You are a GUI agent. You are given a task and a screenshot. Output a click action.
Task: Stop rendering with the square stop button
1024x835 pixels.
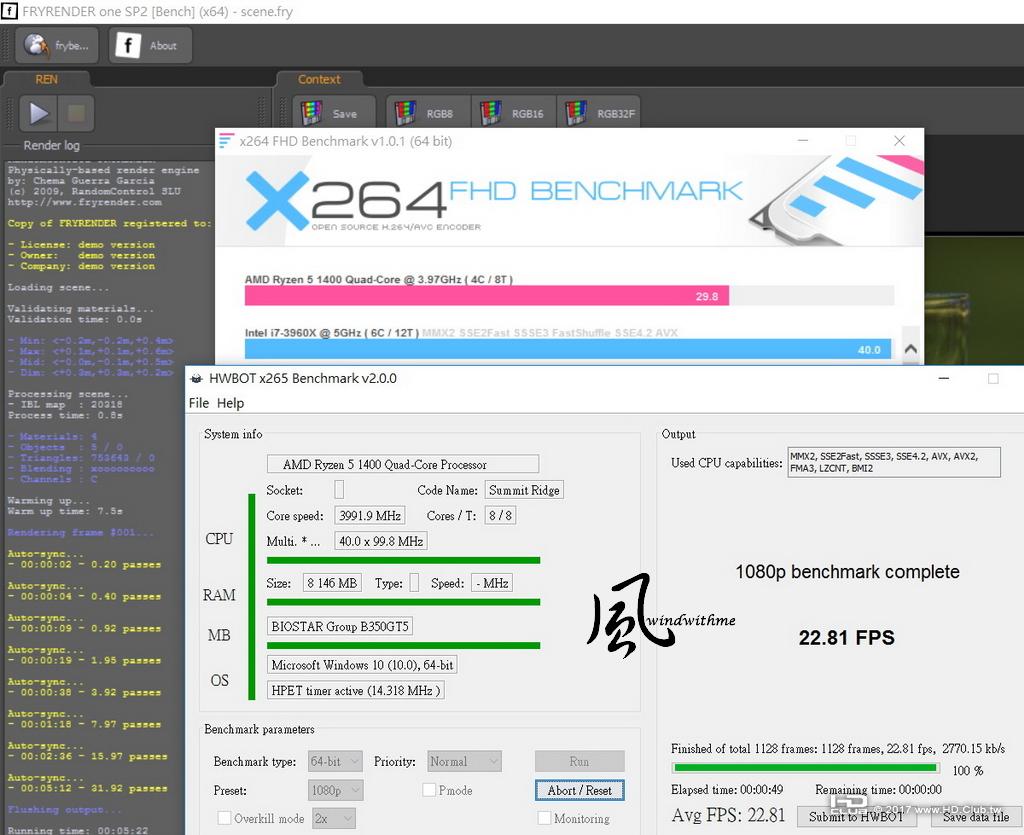click(x=76, y=114)
